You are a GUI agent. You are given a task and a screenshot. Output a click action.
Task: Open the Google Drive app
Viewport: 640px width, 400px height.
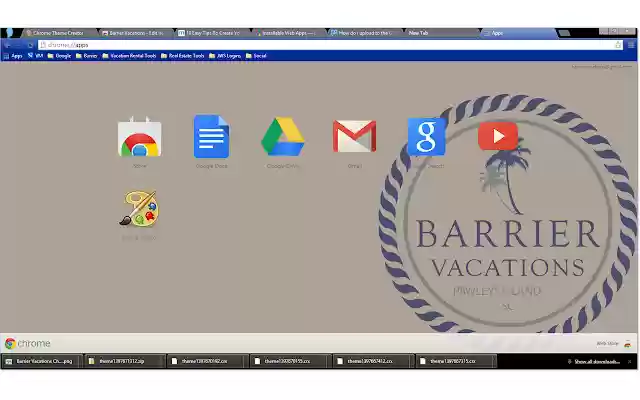pos(283,137)
